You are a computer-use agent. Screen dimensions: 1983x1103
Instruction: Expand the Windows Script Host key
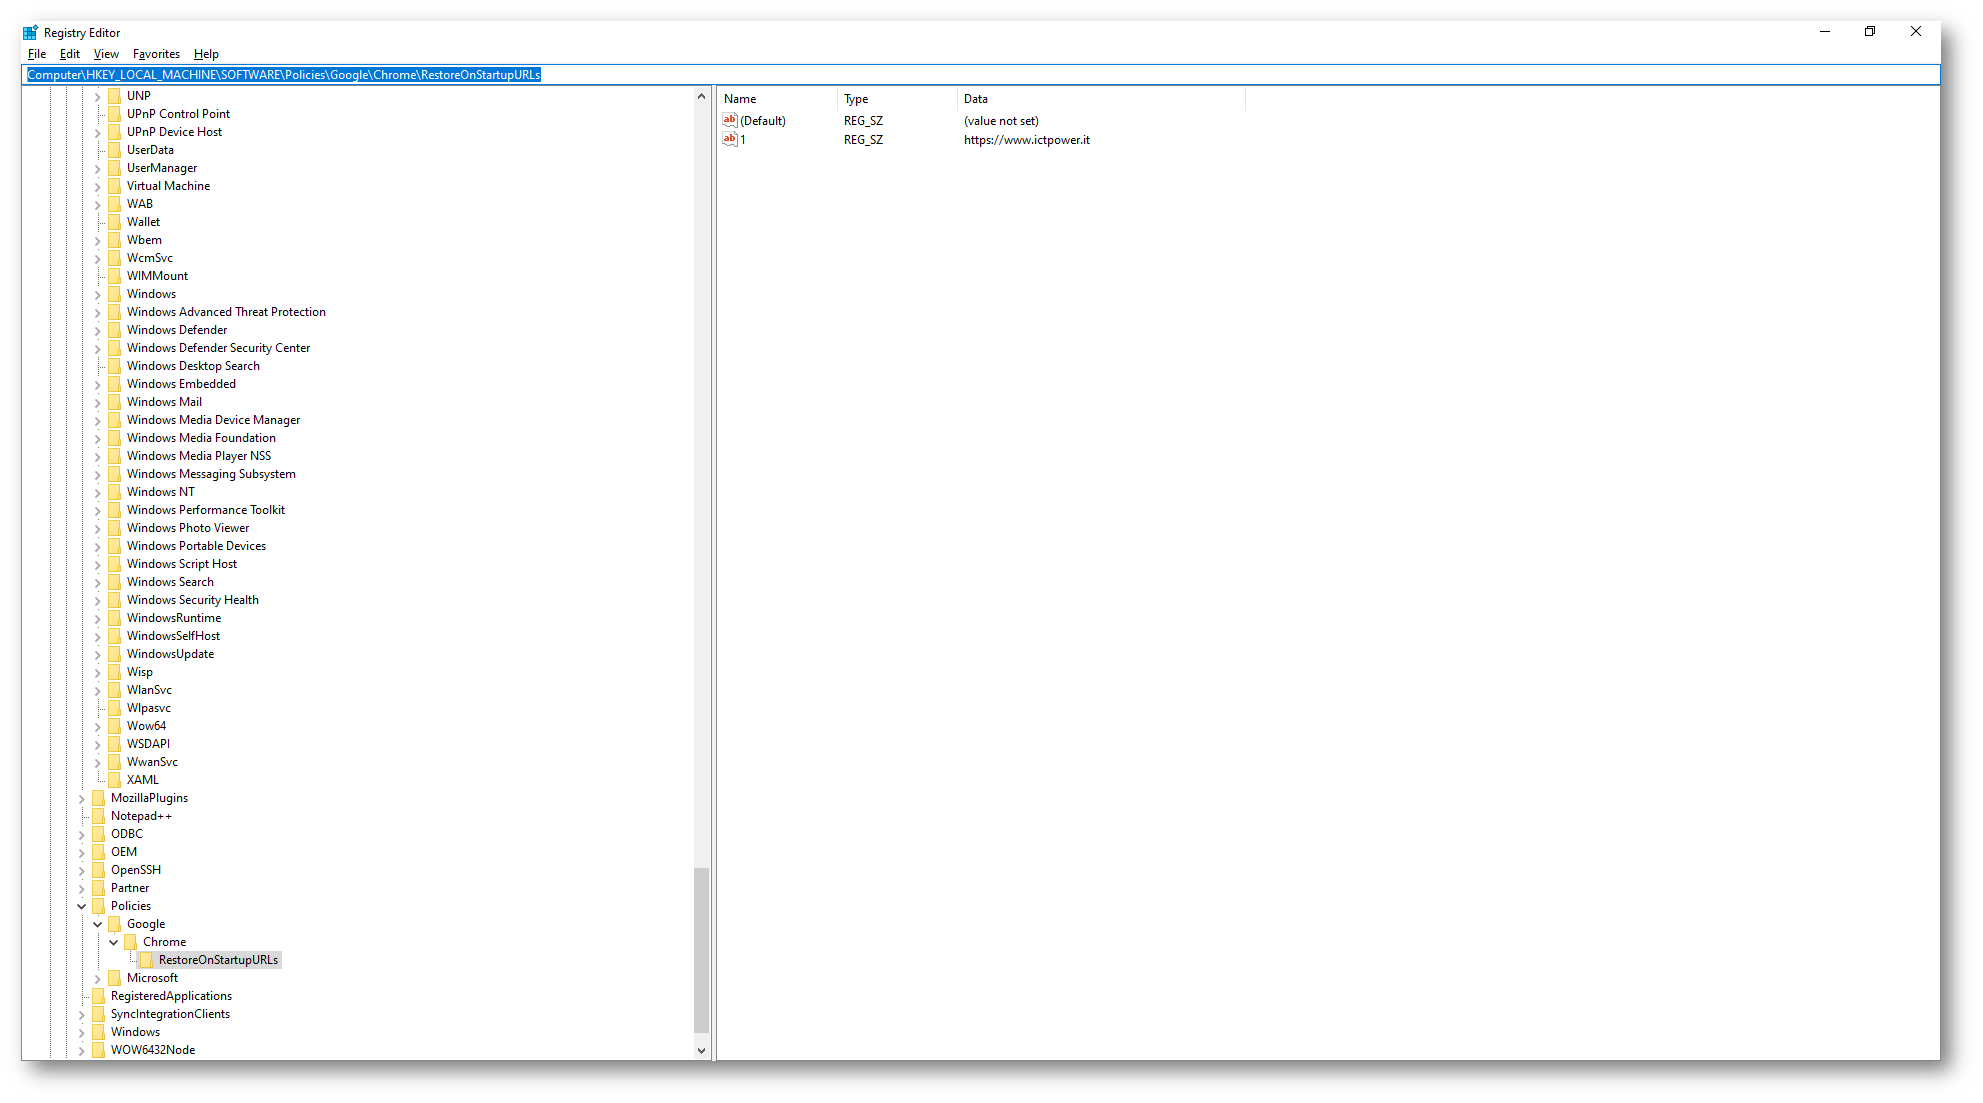[98, 564]
